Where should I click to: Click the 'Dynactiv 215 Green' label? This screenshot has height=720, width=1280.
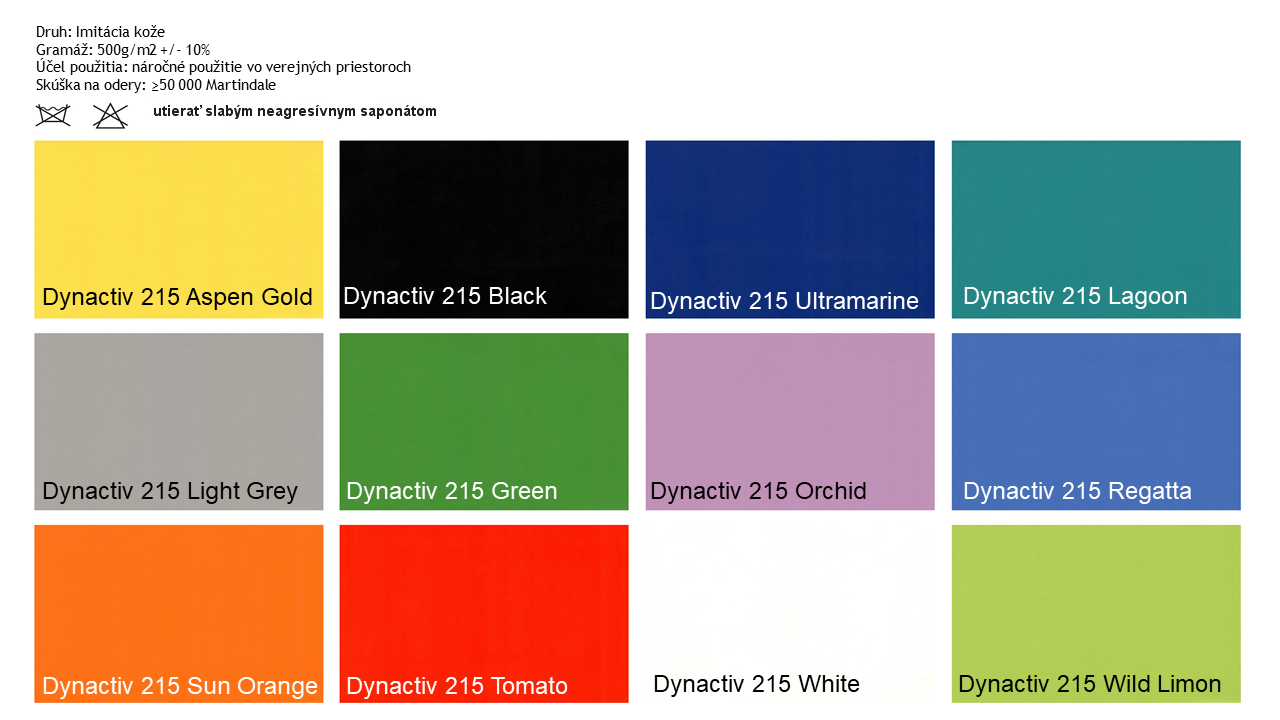pyautogui.click(x=452, y=491)
